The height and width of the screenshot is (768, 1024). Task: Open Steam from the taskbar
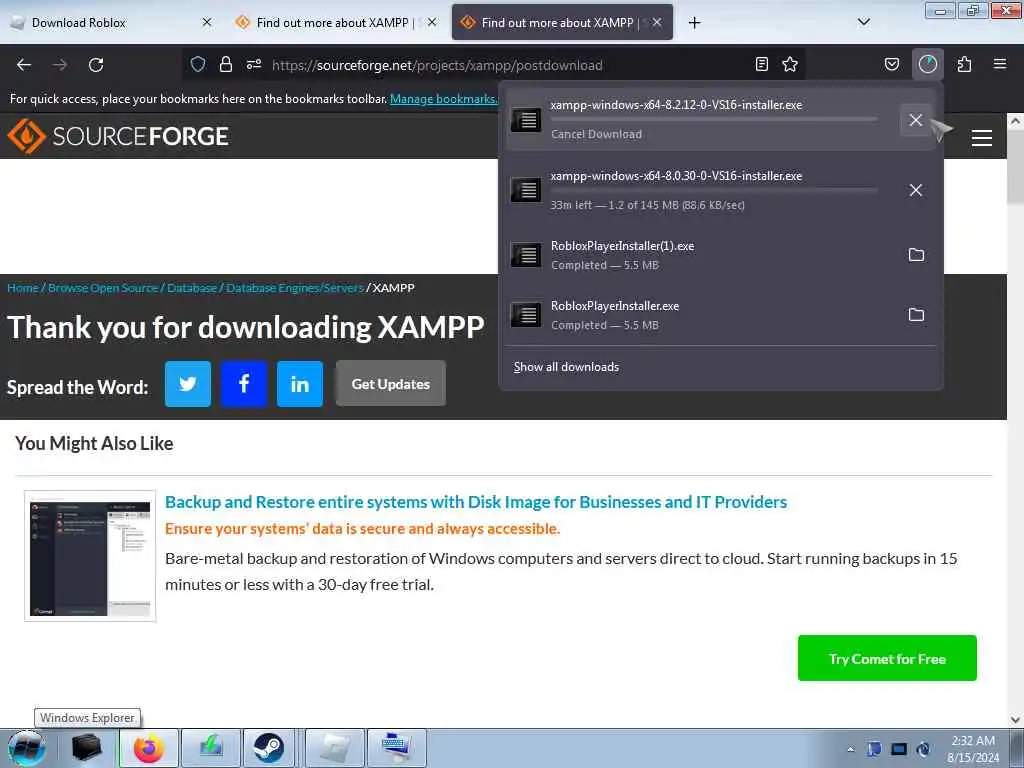(x=268, y=748)
